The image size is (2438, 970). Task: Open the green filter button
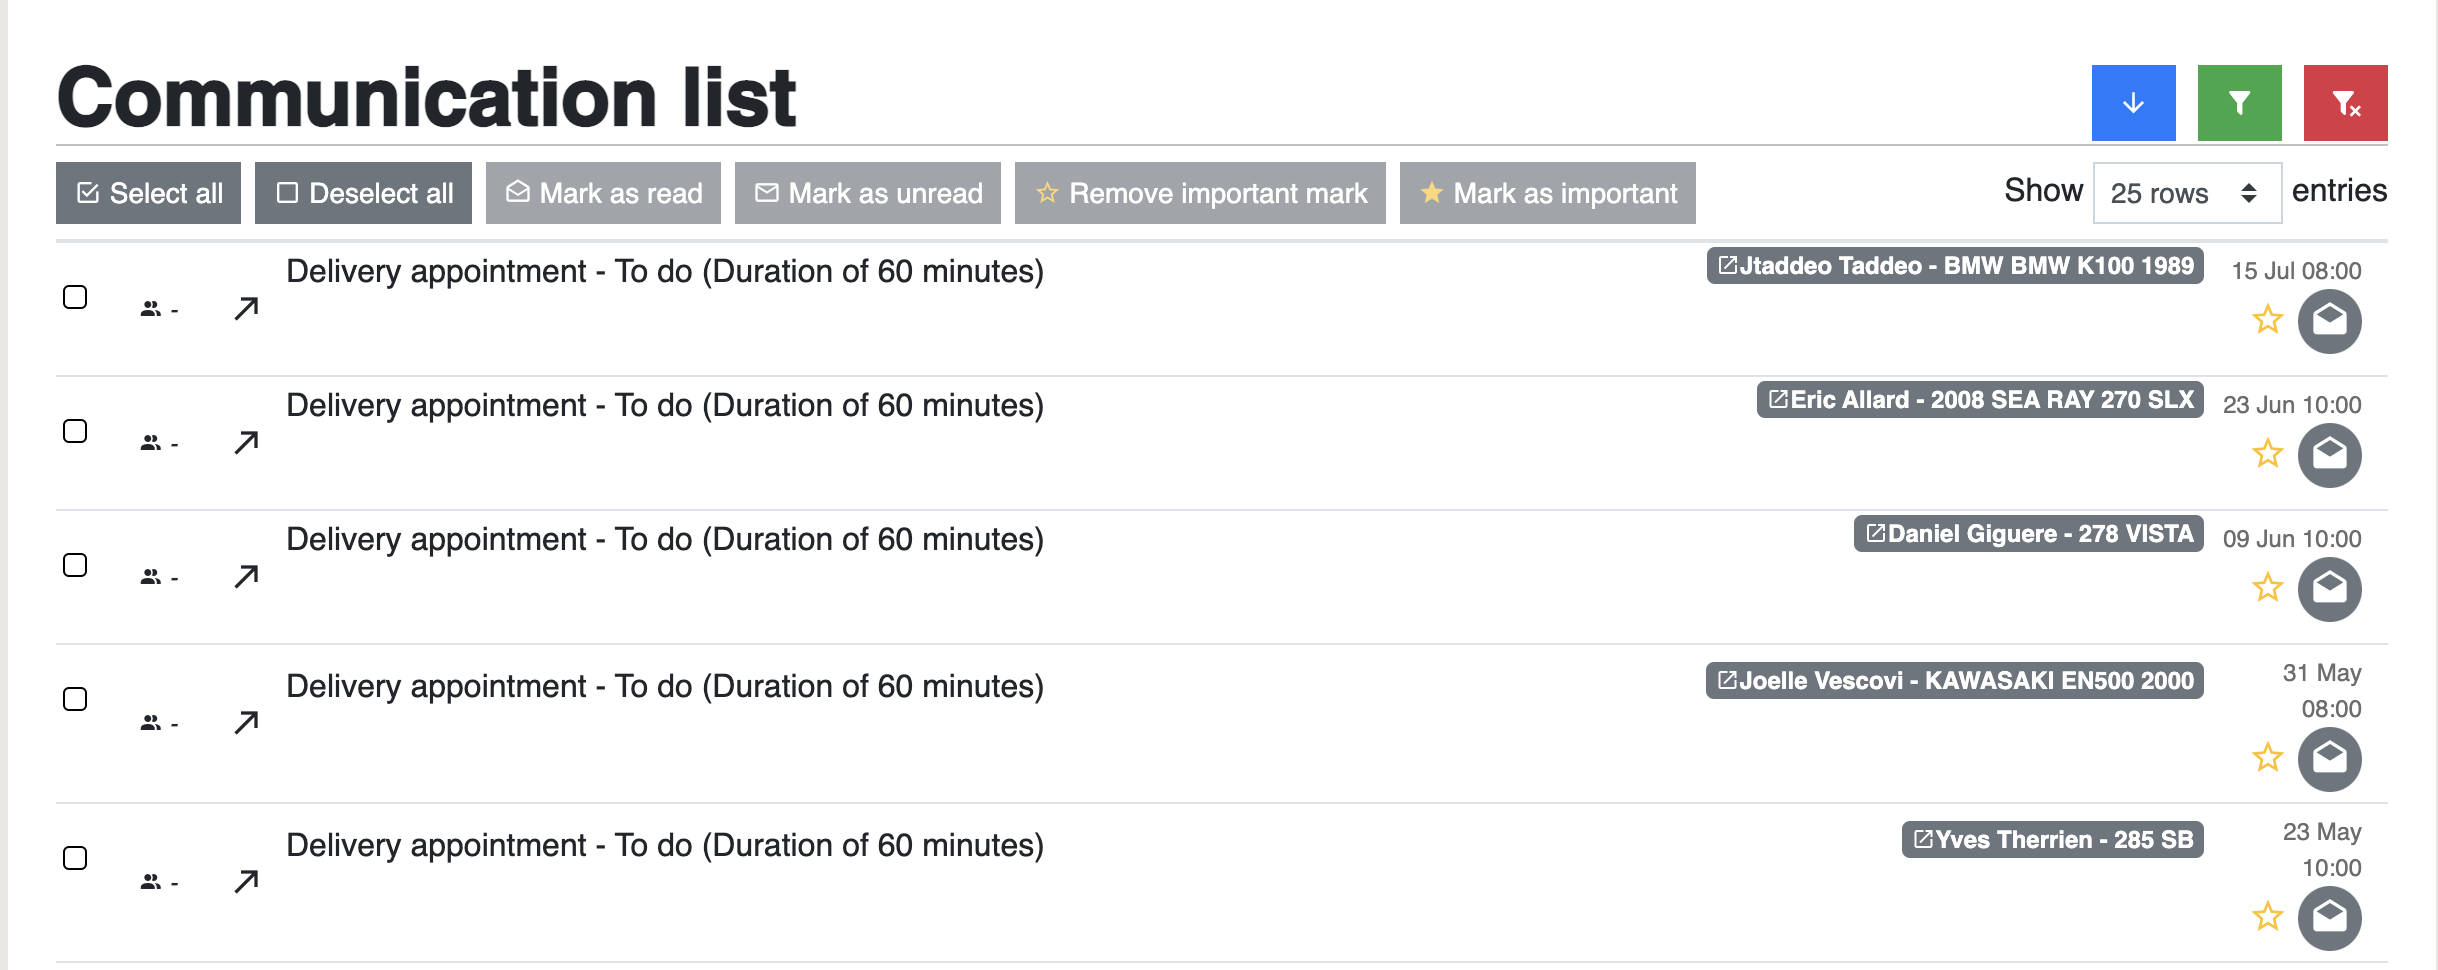[2239, 103]
